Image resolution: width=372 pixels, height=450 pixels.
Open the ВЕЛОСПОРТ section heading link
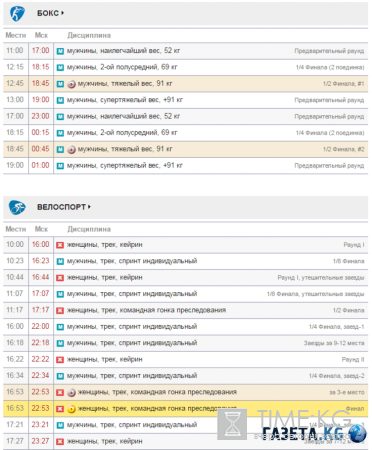[x=61, y=207]
